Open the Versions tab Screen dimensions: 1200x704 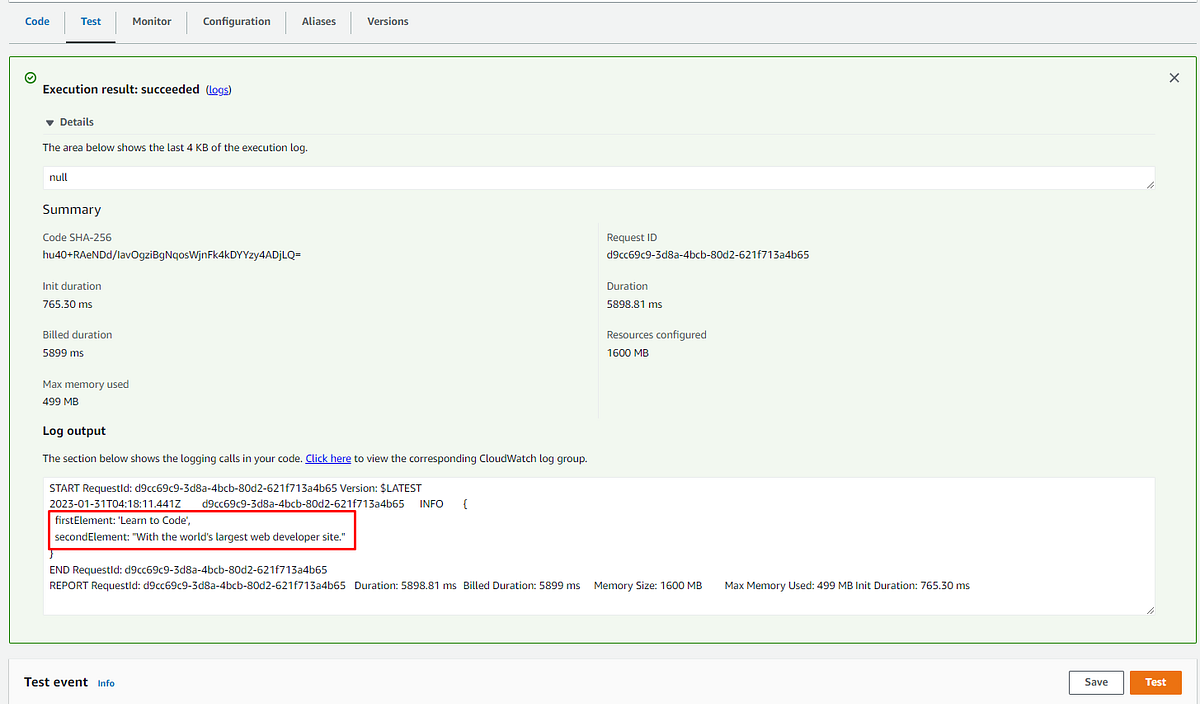(x=387, y=21)
